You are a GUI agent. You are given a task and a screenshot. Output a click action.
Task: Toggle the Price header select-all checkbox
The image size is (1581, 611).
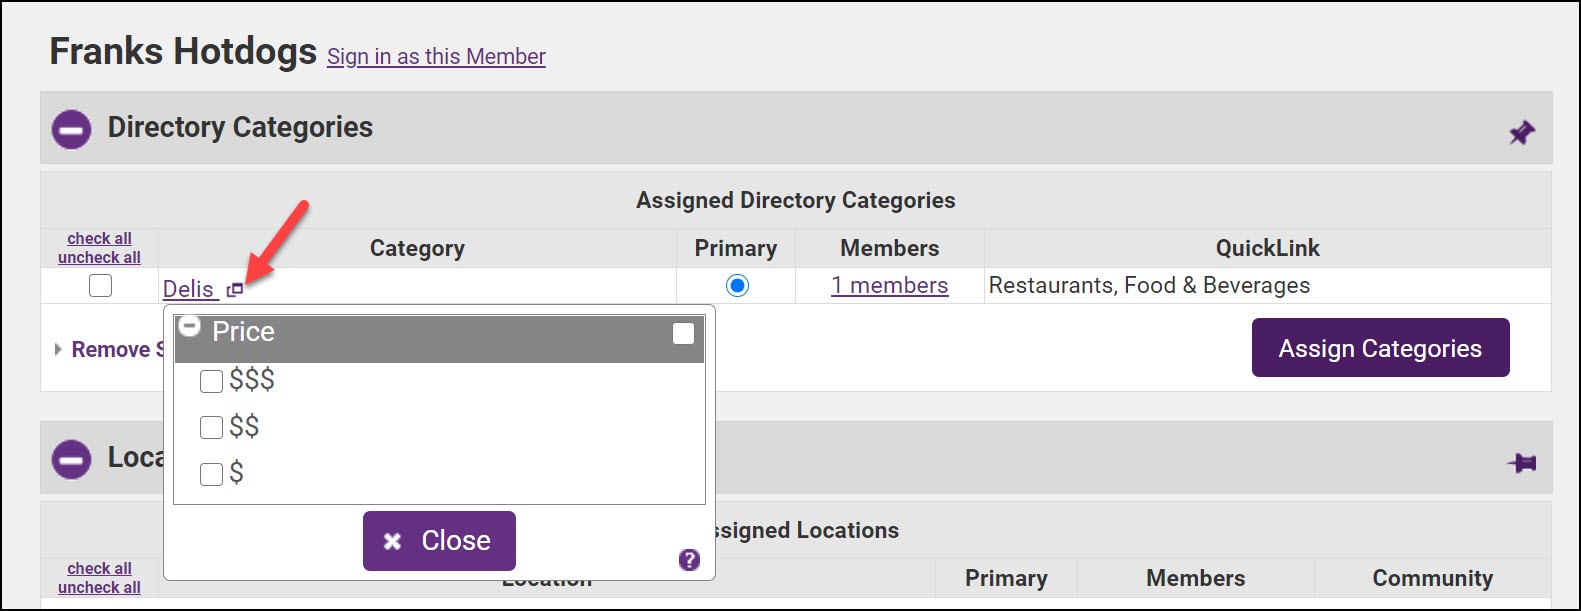684,333
